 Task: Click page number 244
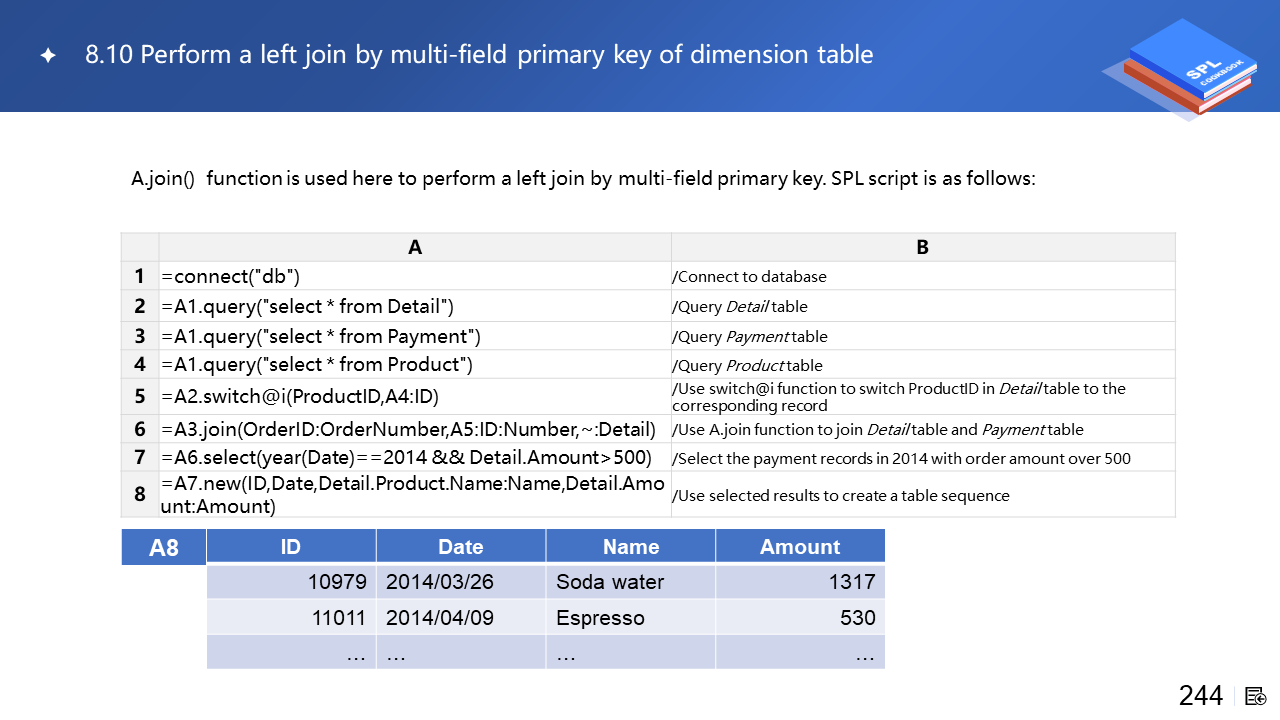(x=1200, y=696)
